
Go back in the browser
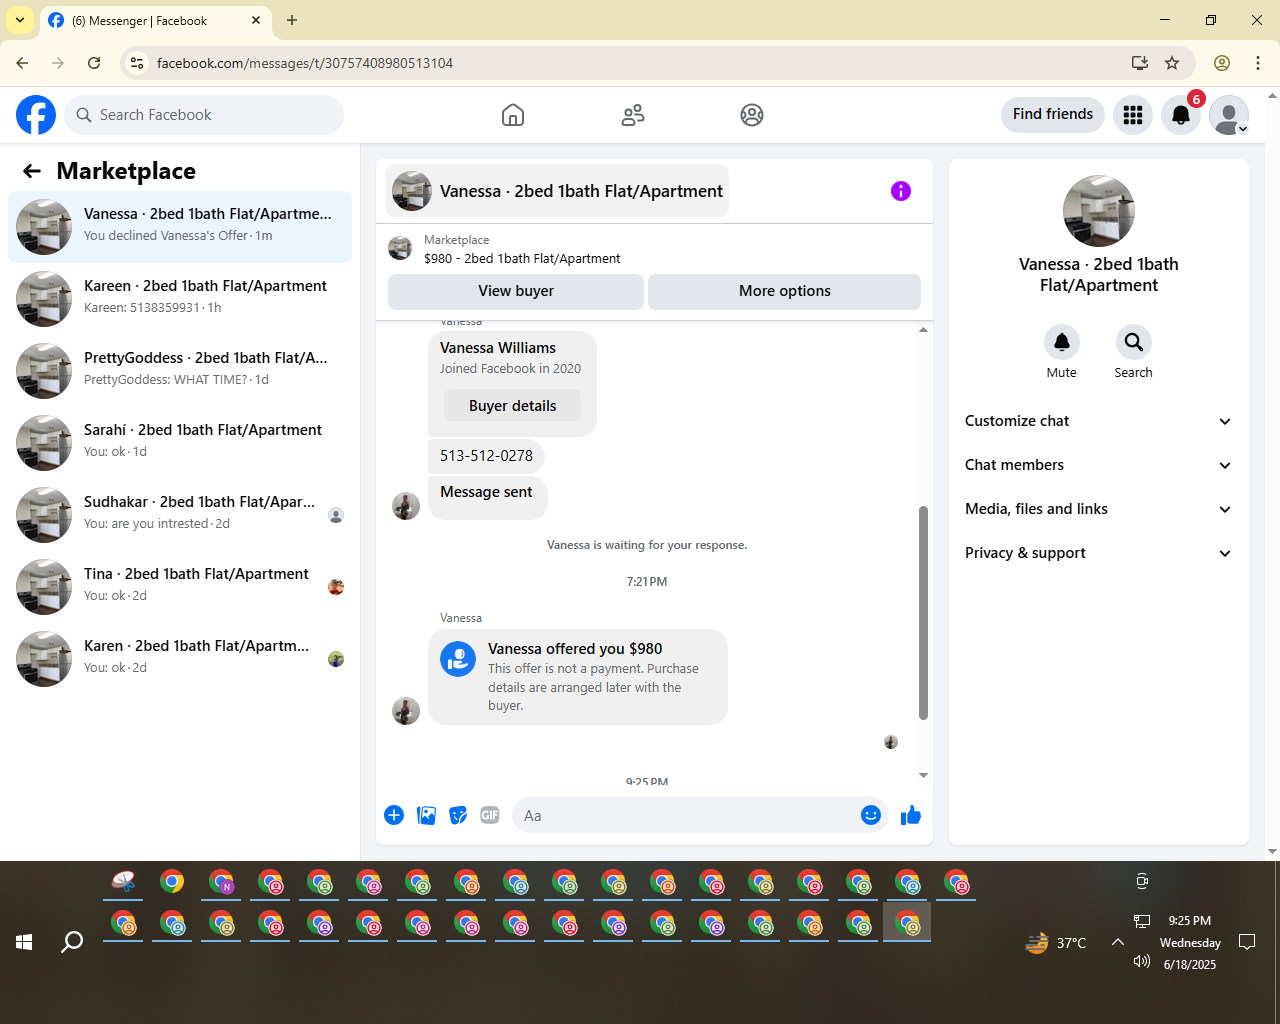tap(22, 63)
